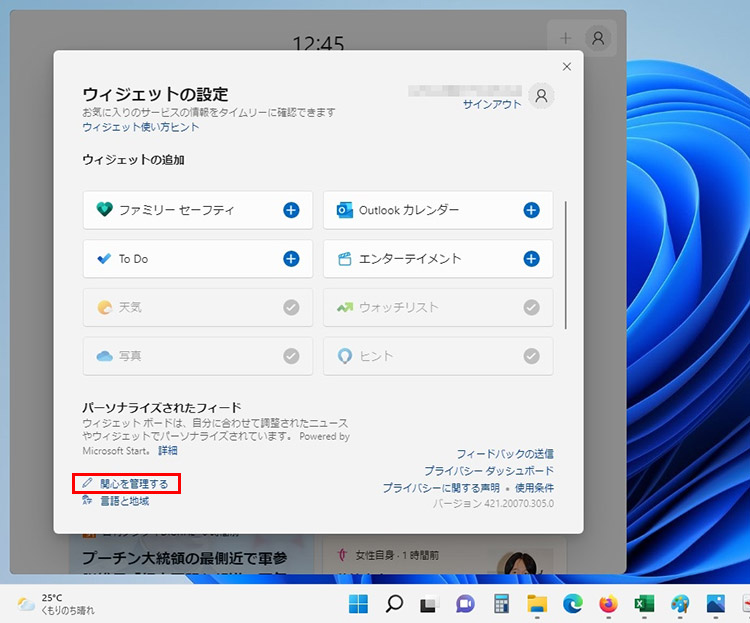Open ウィジェット使い方ヒント link

pos(140,127)
